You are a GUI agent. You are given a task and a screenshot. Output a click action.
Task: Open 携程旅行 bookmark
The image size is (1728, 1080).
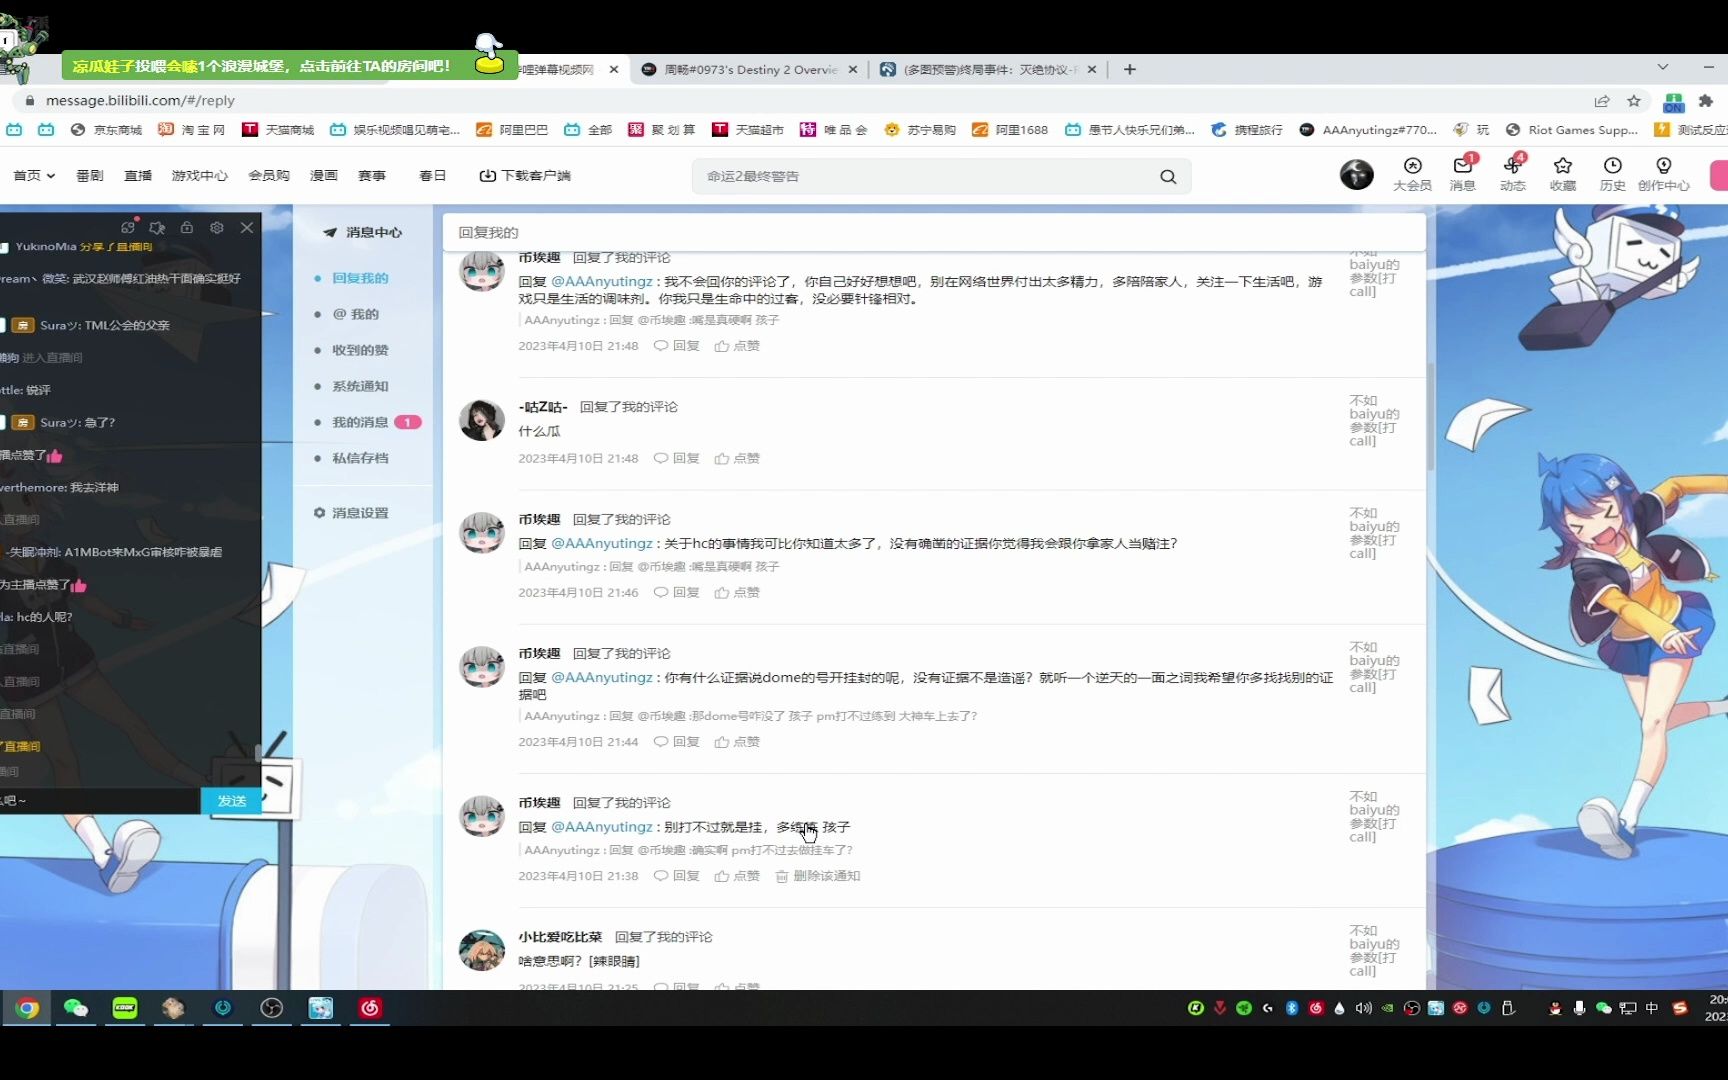click(x=1247, y=130)
